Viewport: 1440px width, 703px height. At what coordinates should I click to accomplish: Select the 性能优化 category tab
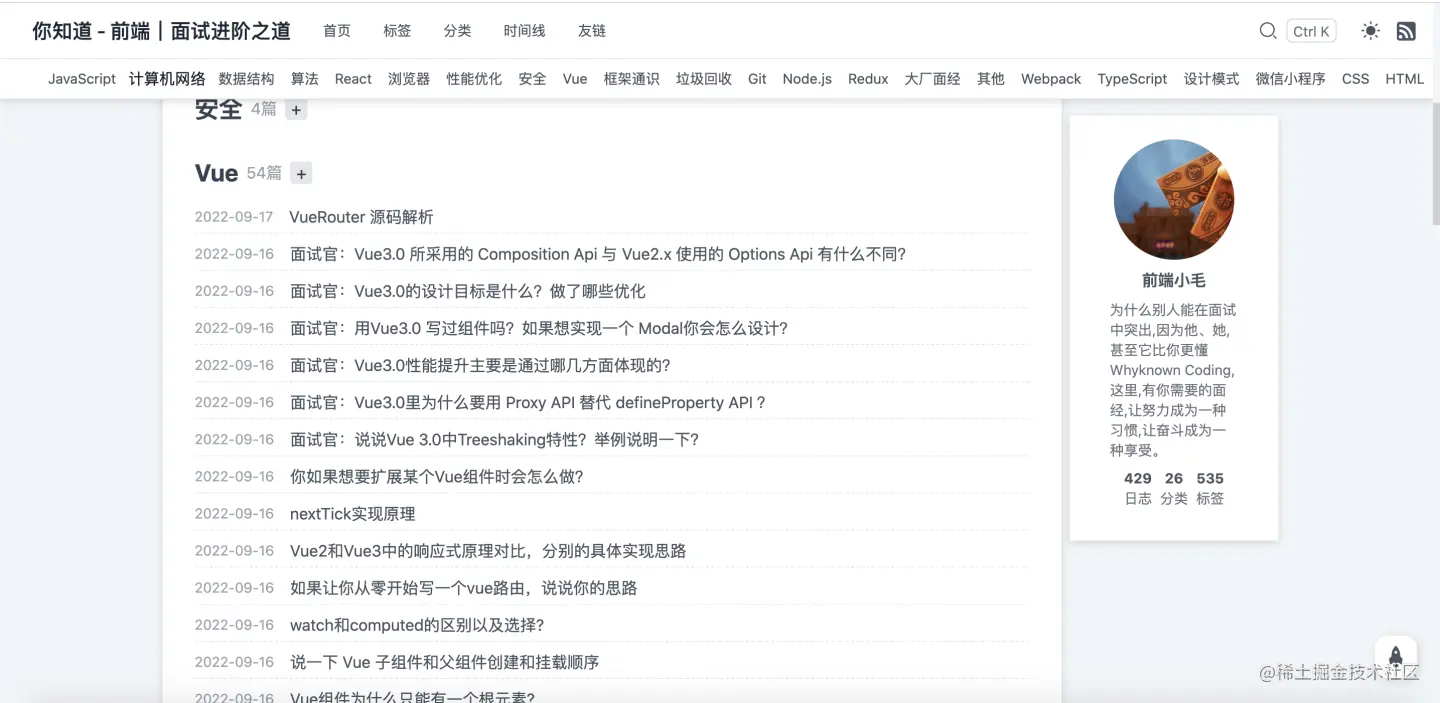(x=474, y=79)
